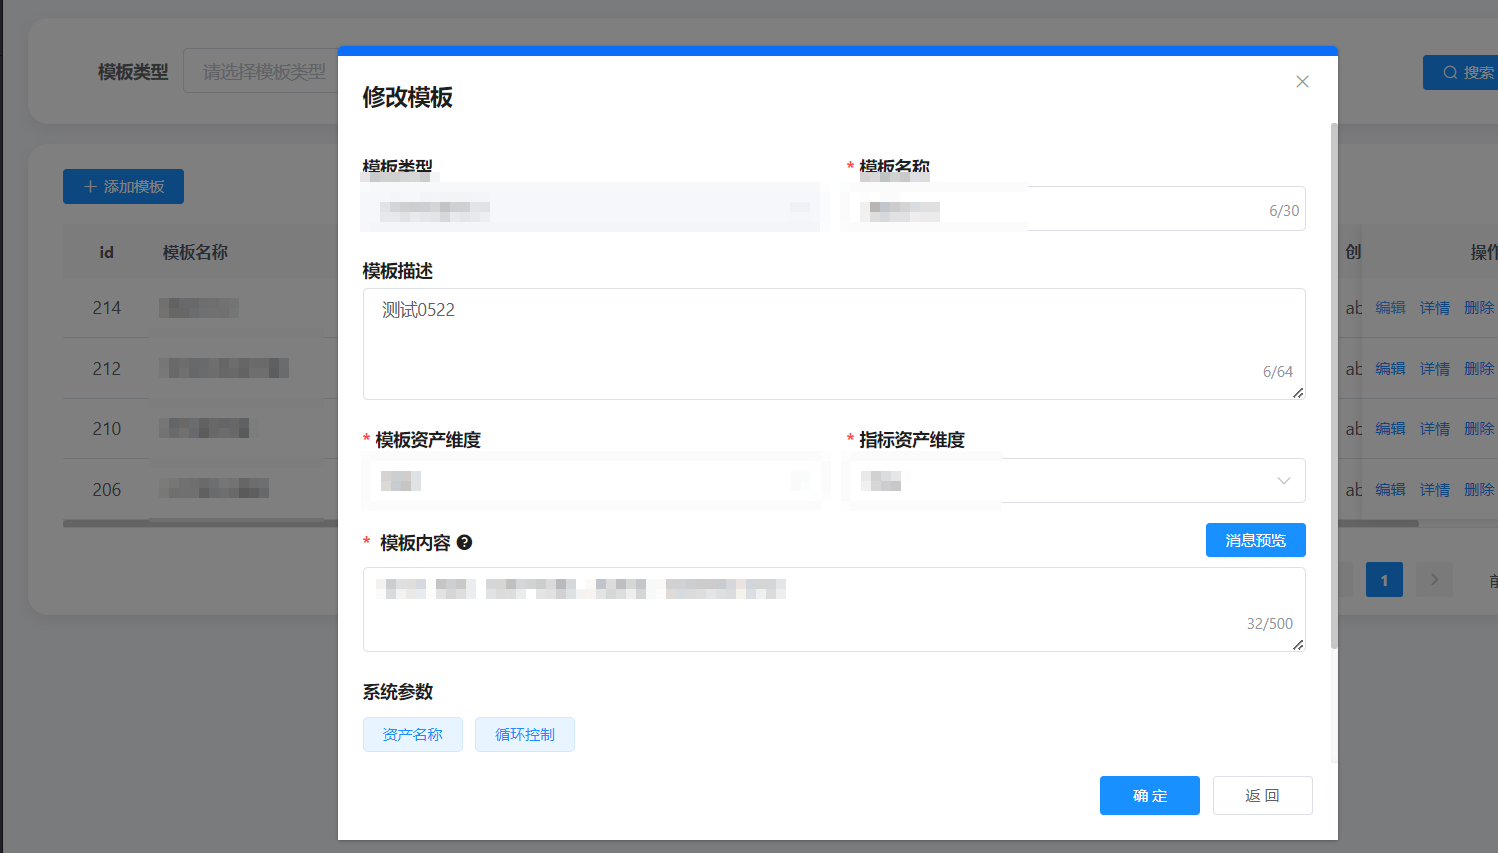Screen dimensions: 1498x853
Task: Click 编辑 in row 210
Action: [1390, 429]
